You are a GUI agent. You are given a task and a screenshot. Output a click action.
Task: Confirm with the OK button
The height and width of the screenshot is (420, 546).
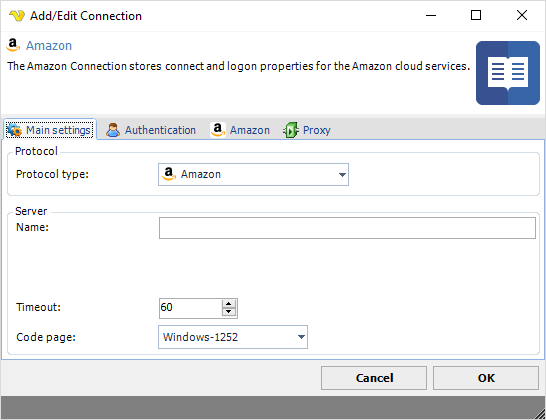point(486,378)
